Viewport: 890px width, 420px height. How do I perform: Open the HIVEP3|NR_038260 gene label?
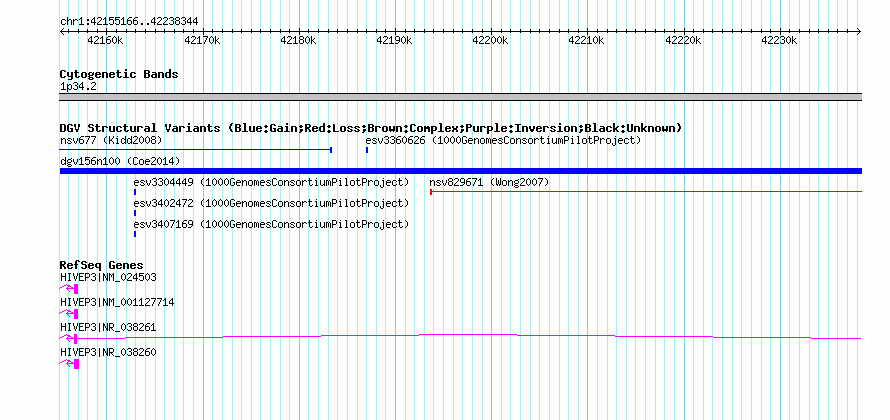[108, 352]
